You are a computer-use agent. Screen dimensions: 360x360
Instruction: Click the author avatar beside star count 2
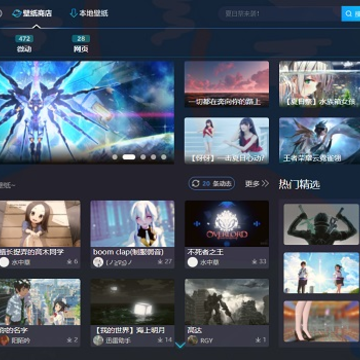(4, 340)
